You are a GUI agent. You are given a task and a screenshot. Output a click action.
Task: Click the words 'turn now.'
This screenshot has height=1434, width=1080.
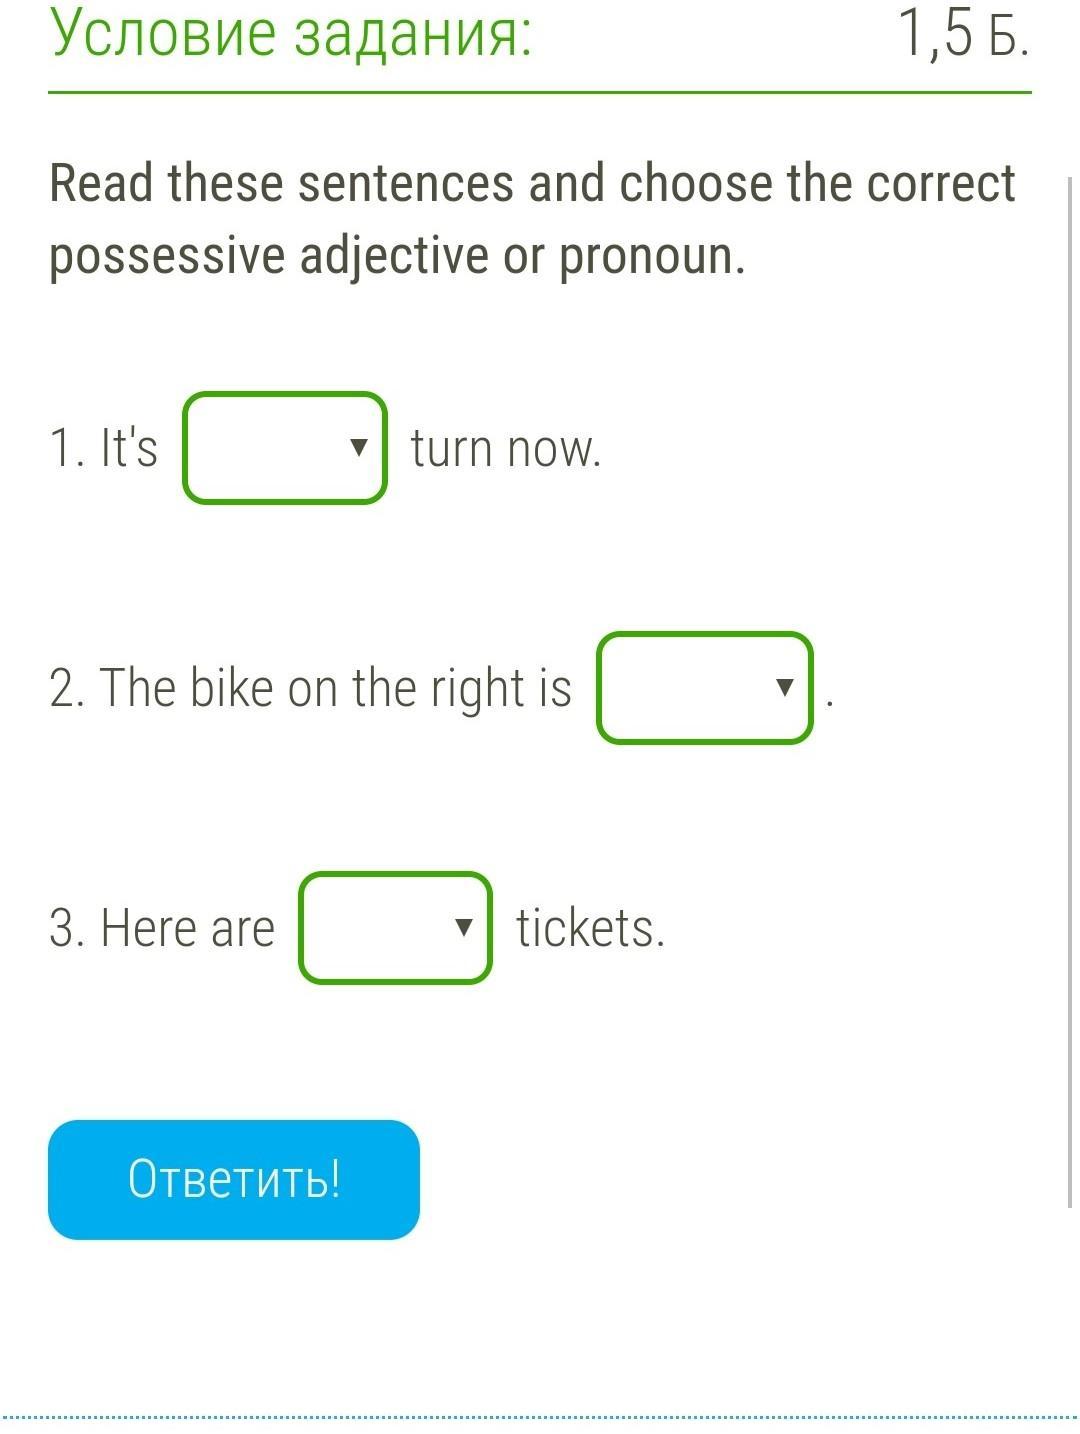pos(506,448)
